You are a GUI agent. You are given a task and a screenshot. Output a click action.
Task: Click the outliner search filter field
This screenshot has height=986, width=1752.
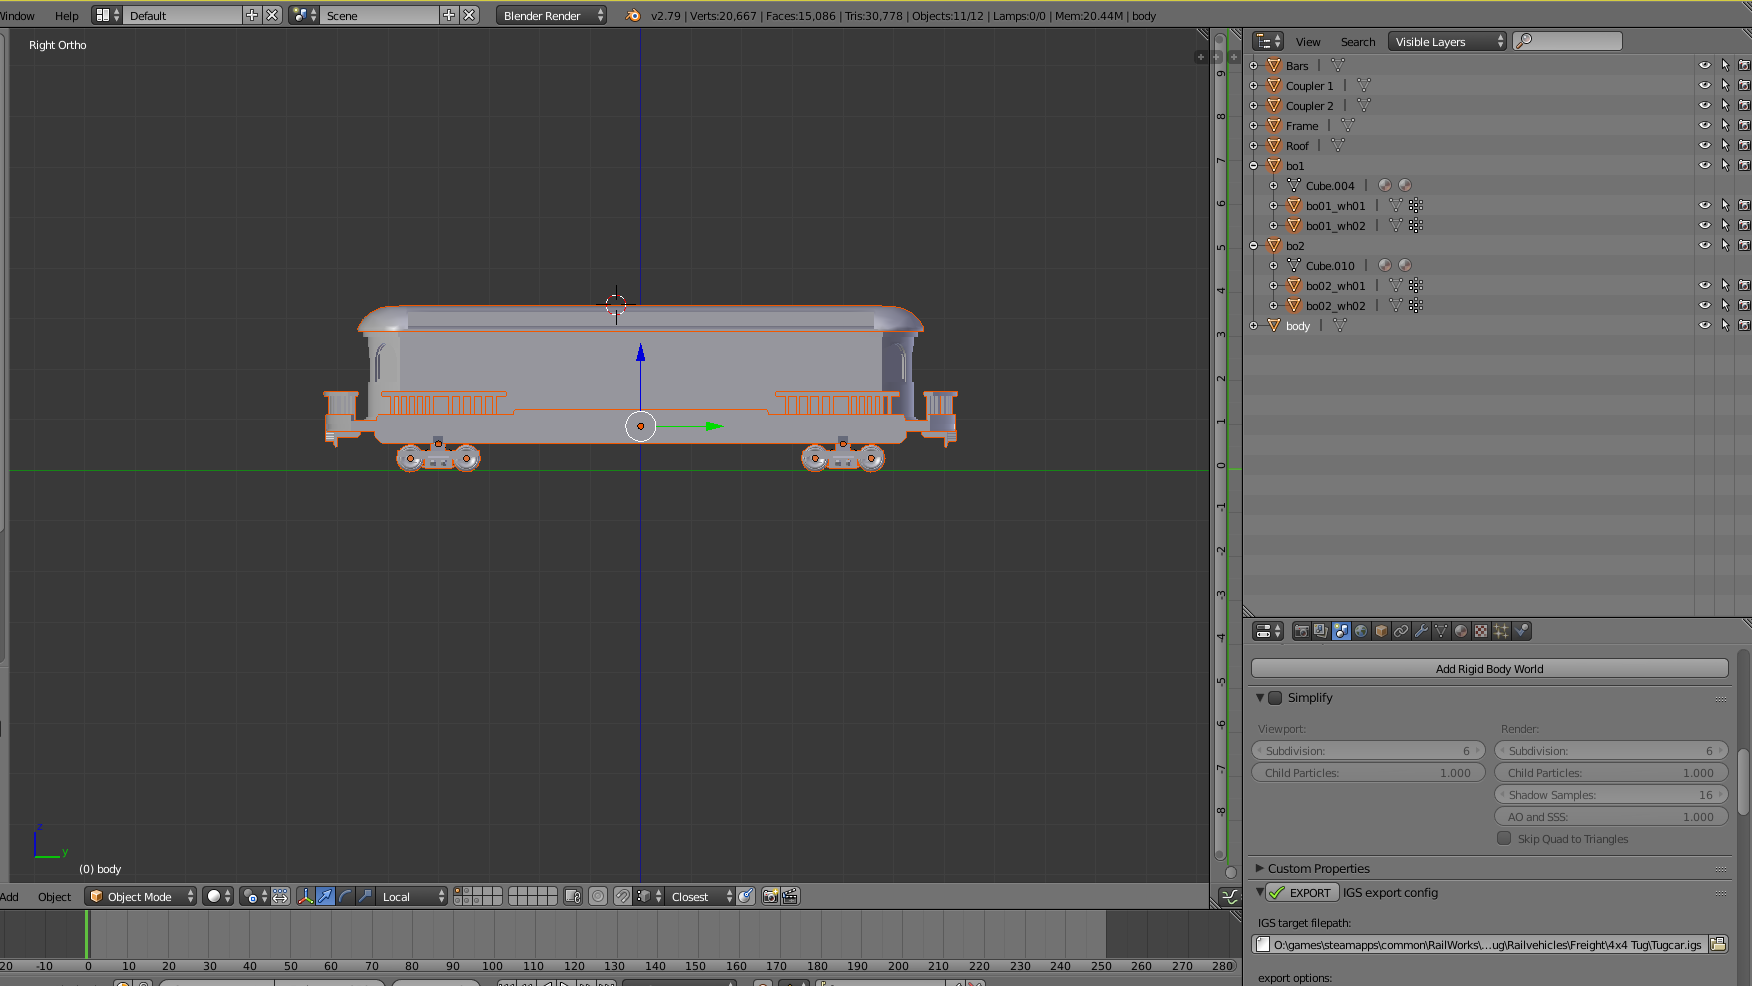pos(1567,41)
